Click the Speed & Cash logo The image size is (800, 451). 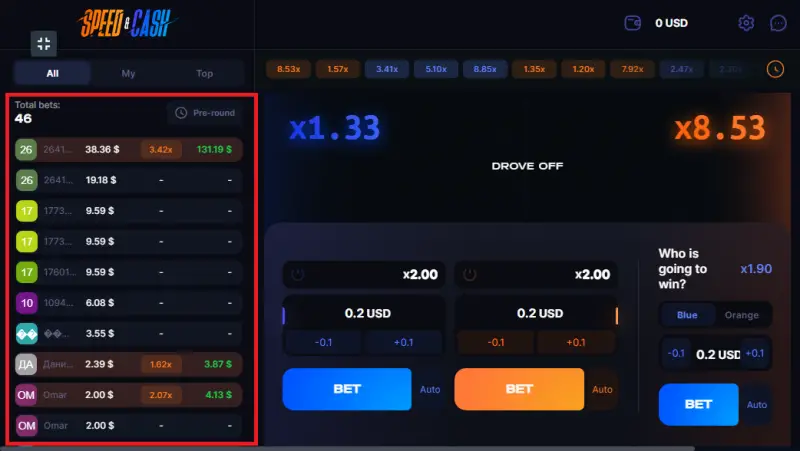point(125,23)
